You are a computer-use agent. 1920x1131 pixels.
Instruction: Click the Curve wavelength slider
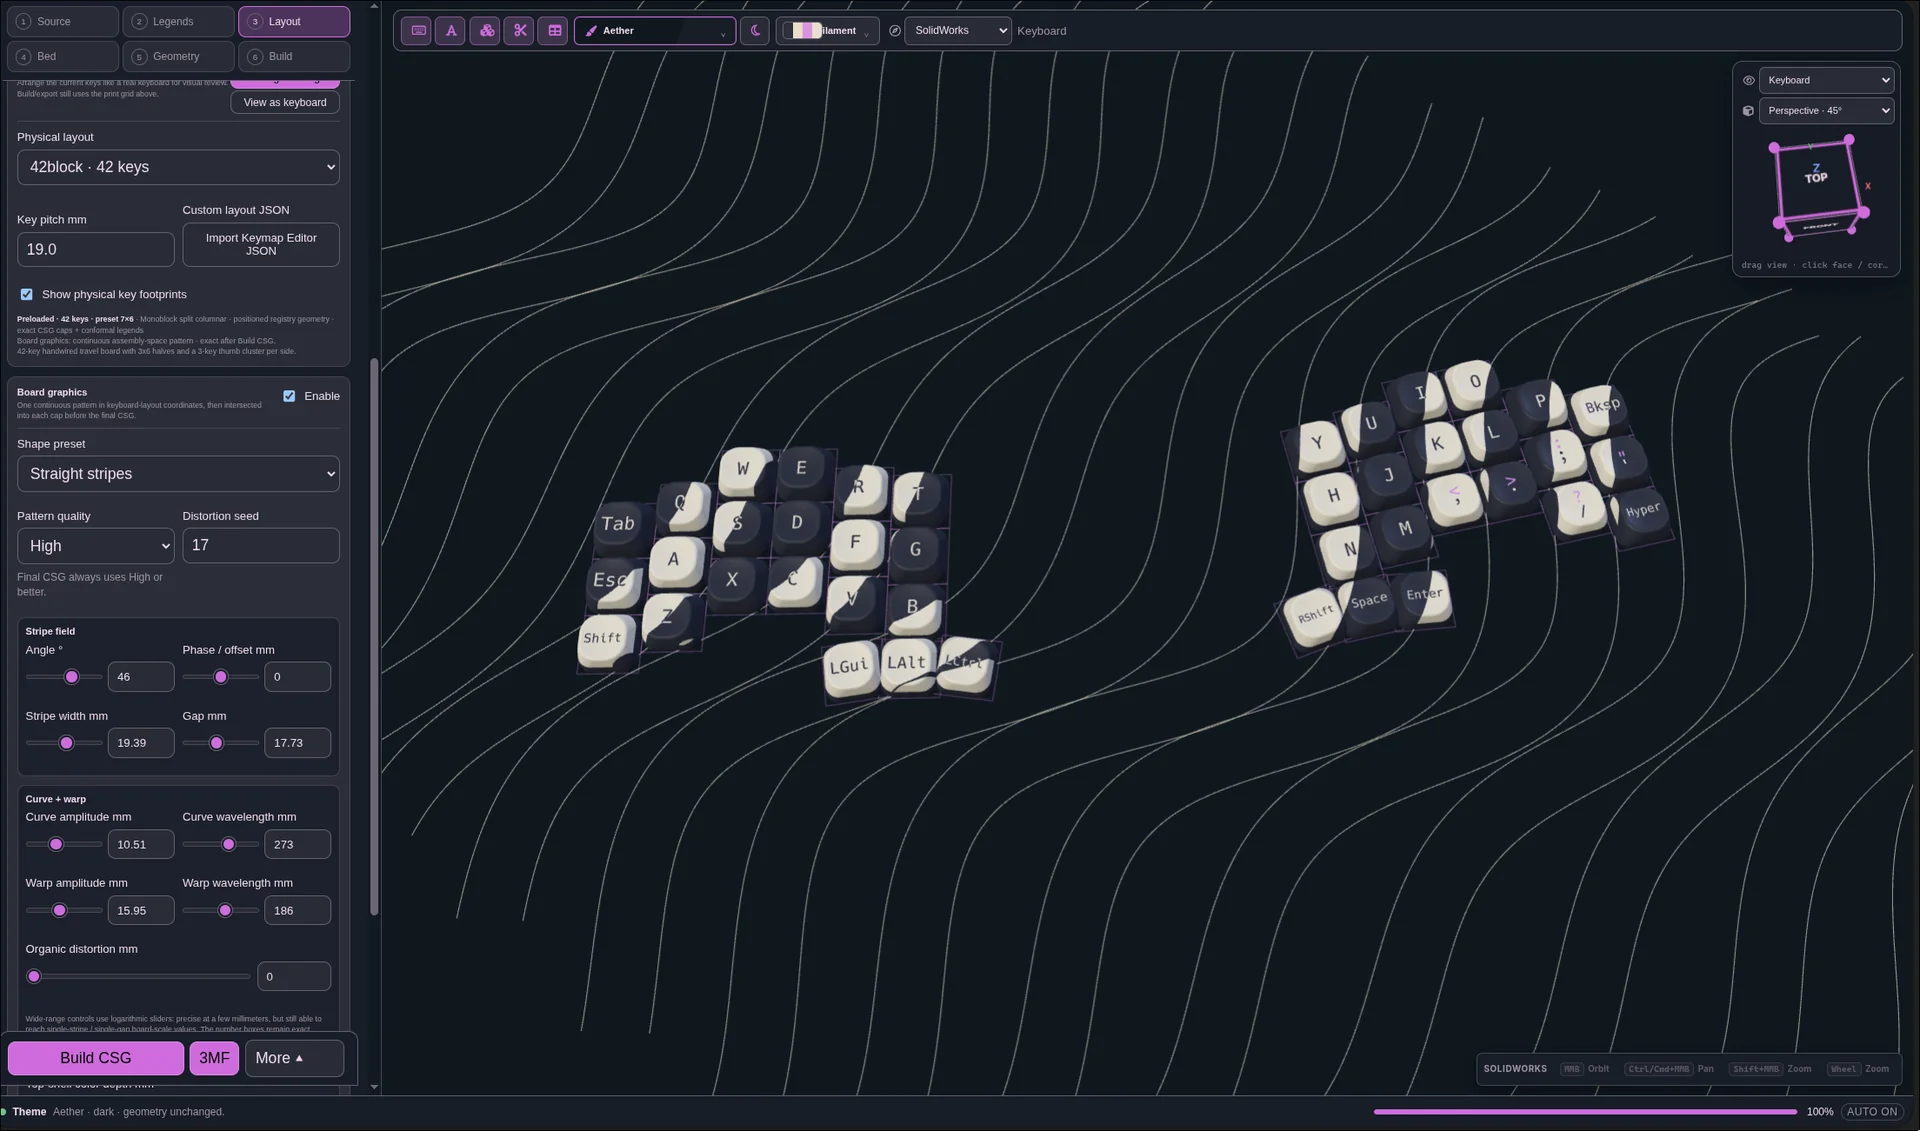(x=221, y=845)
